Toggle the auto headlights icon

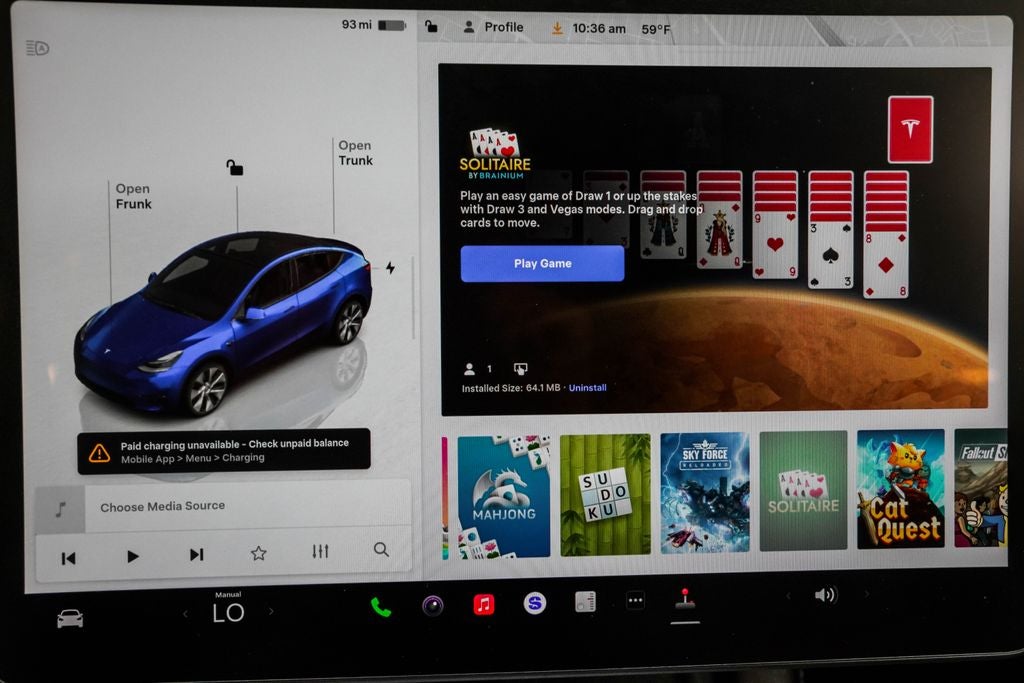(37, 48)
